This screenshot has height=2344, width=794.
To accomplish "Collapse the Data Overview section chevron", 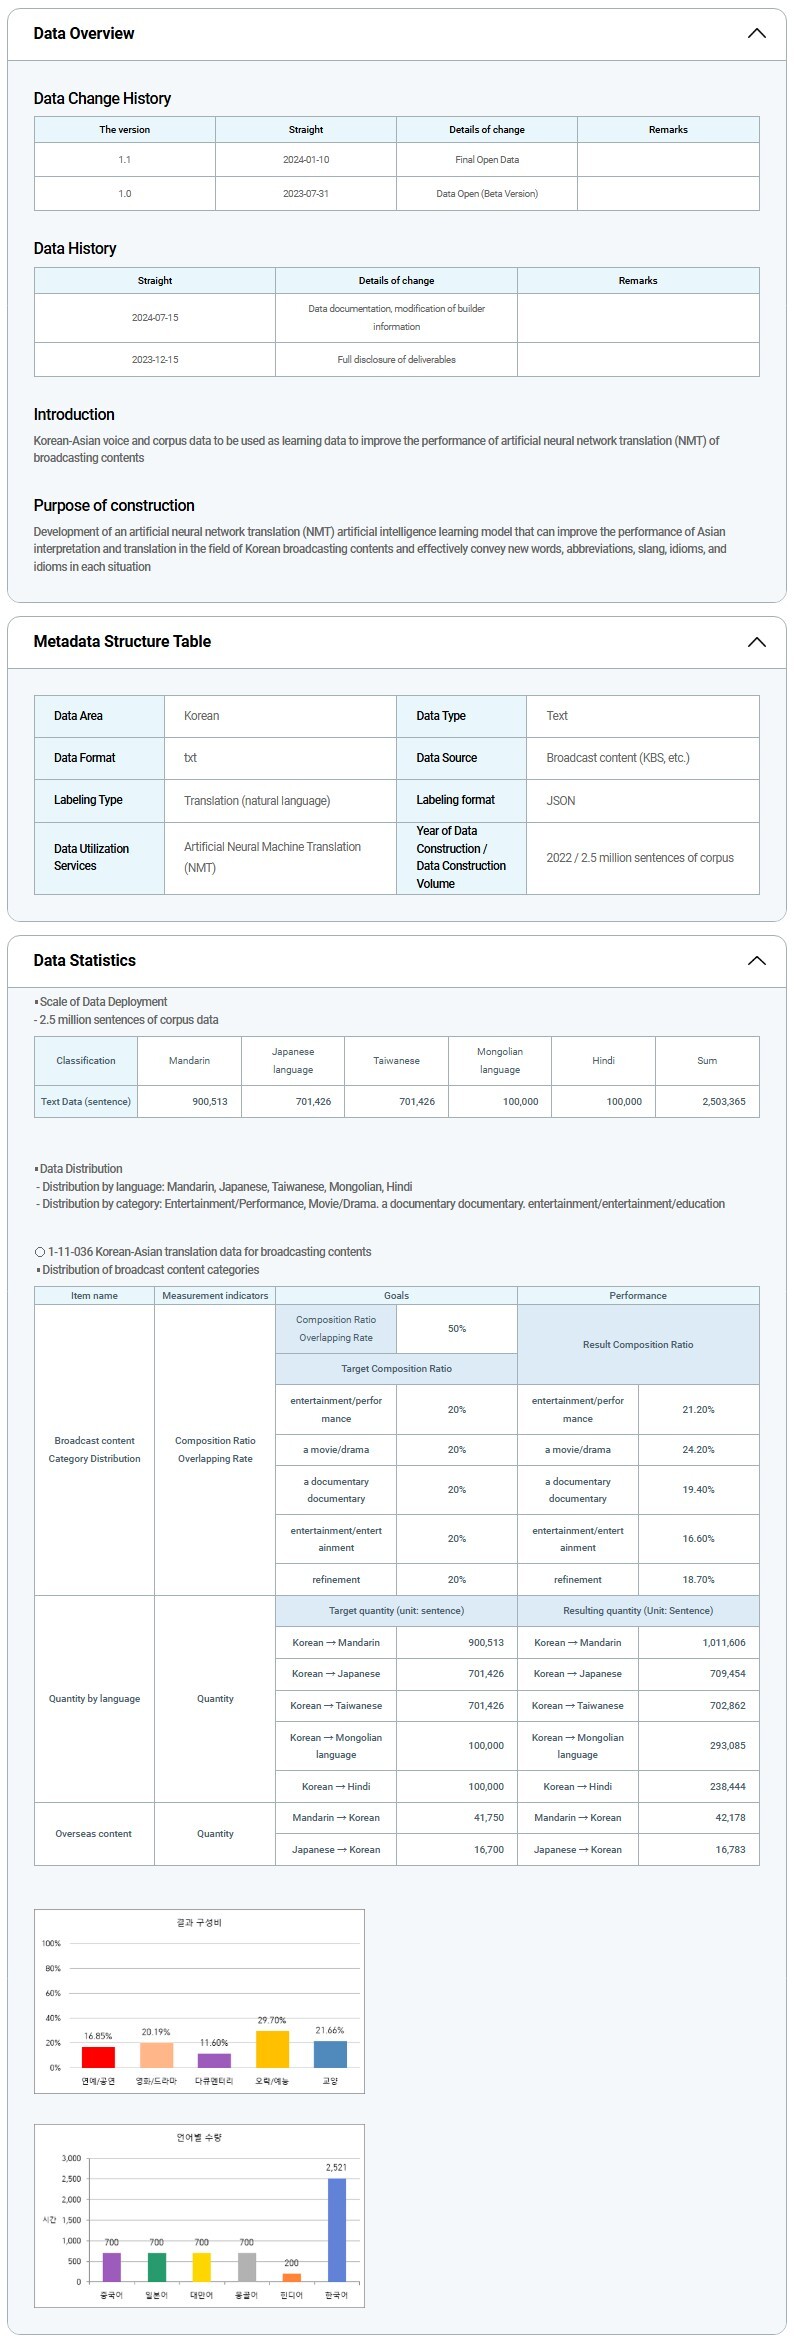I will click(x=756, y=34).
